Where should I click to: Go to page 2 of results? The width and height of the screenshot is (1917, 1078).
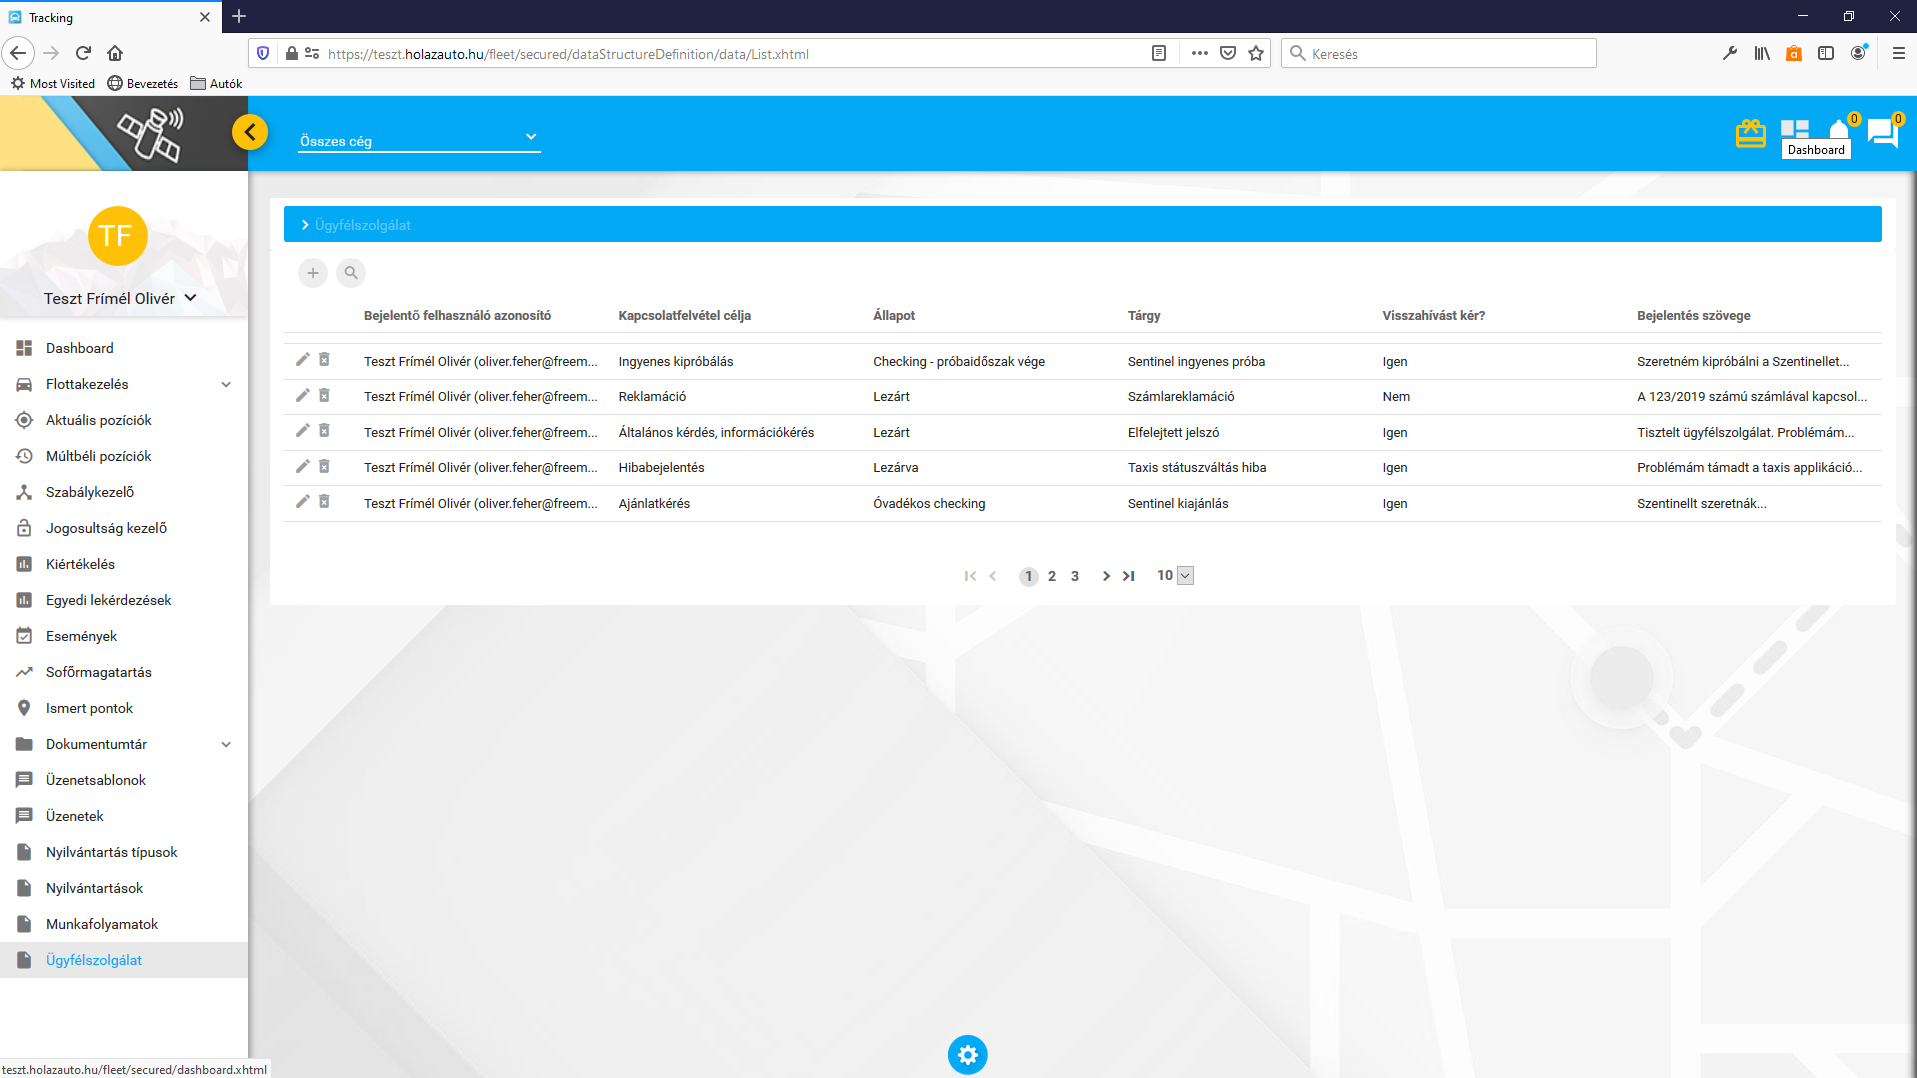click(x=1052, y=576)
